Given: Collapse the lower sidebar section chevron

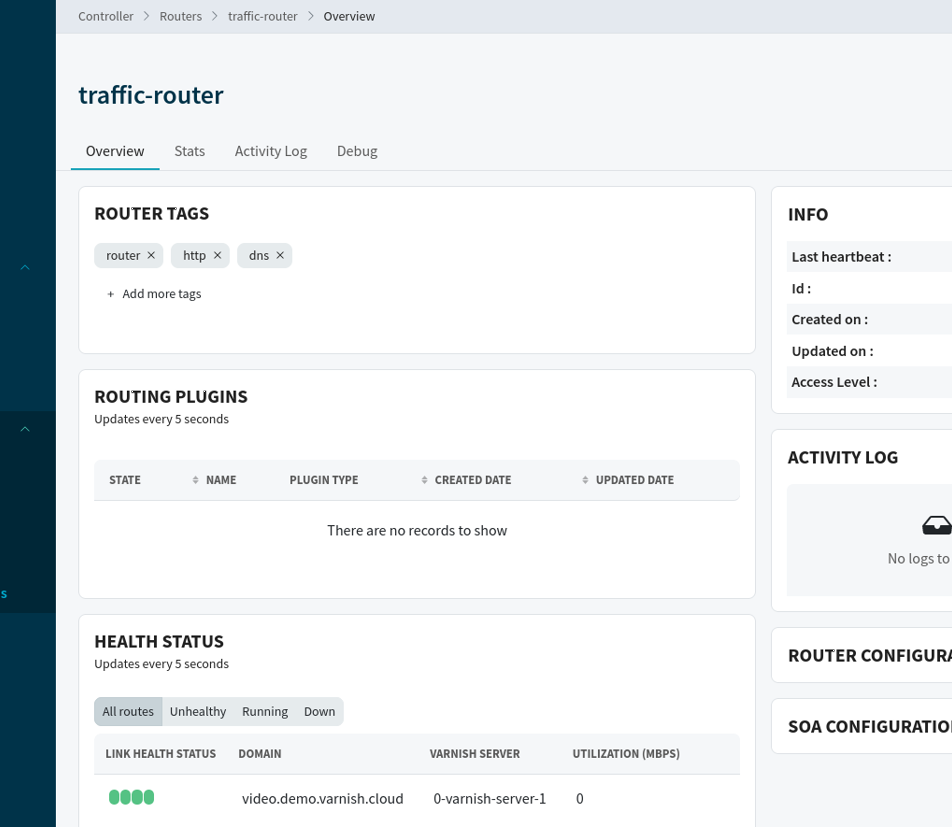Looking at the screenshot, I should tap(25, 429).
